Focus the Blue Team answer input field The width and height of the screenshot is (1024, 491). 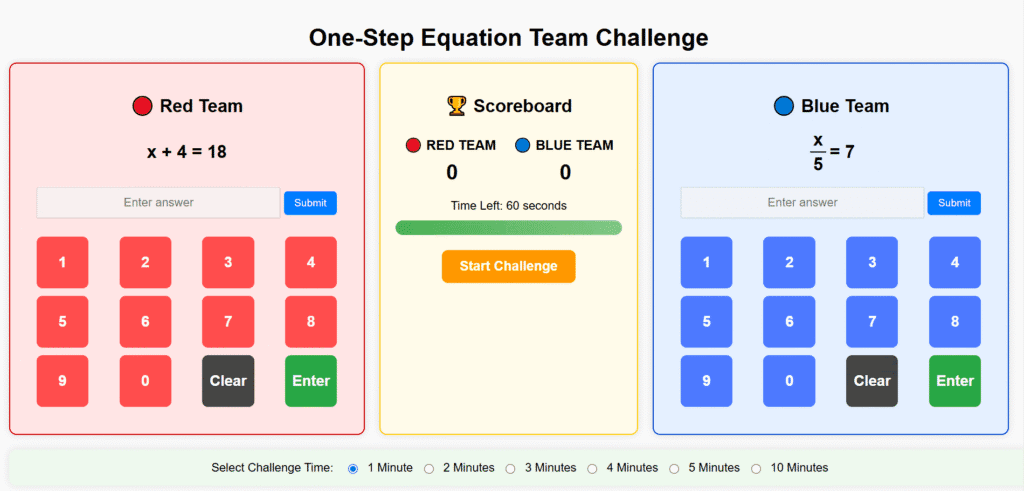pyautogui.click(x=802, y=203)
